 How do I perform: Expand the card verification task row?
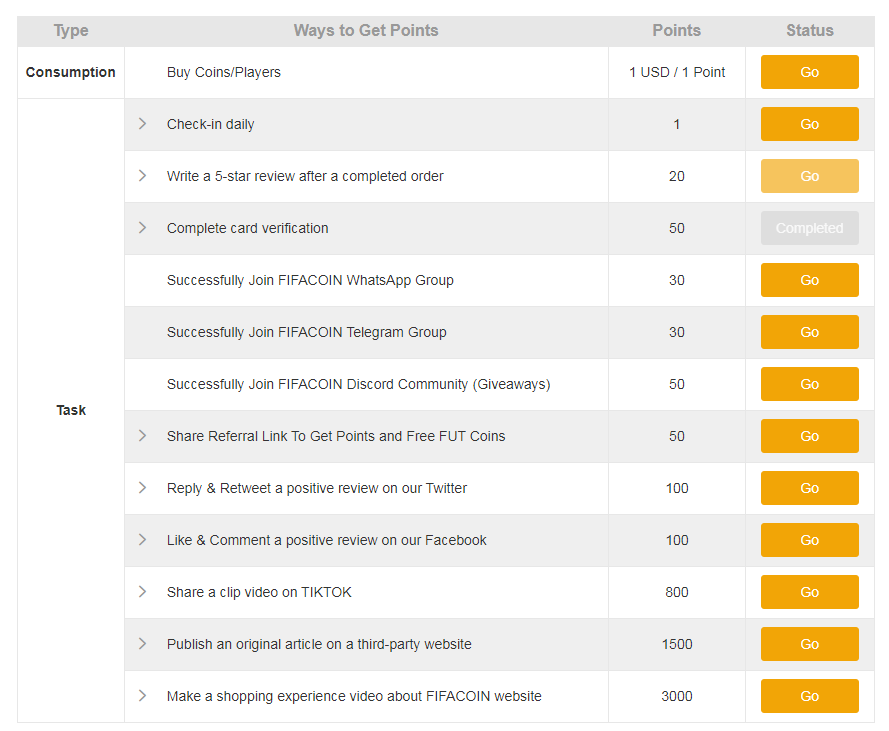coord(143,228)
